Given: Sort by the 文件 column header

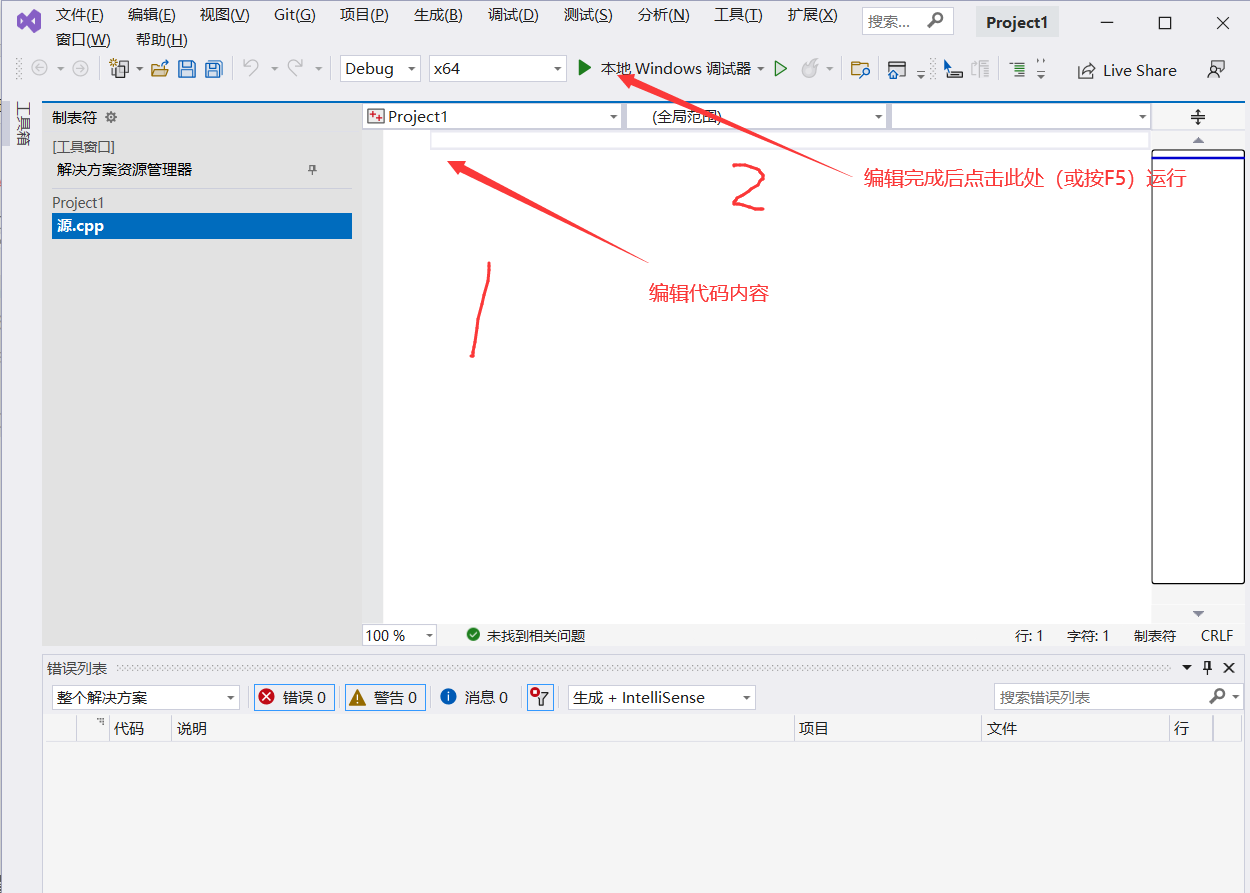Looking at the screenshot, I should (1075, 729).
